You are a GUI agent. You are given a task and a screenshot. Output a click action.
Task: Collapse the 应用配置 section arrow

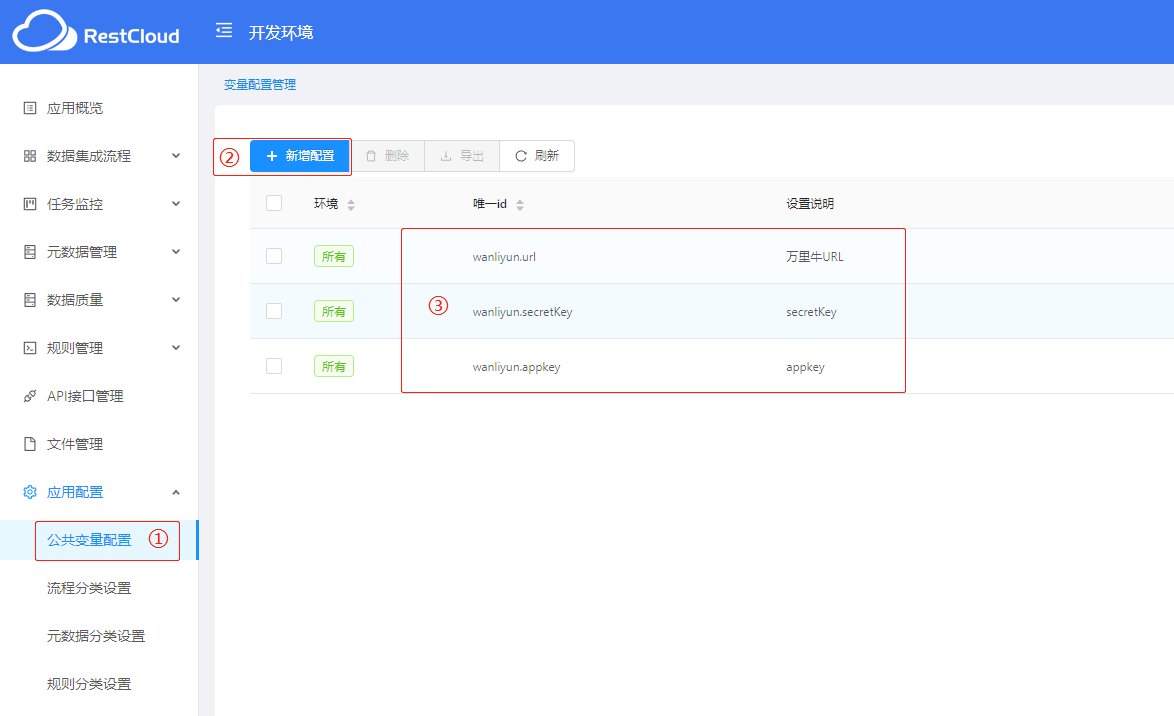[176, 492]
